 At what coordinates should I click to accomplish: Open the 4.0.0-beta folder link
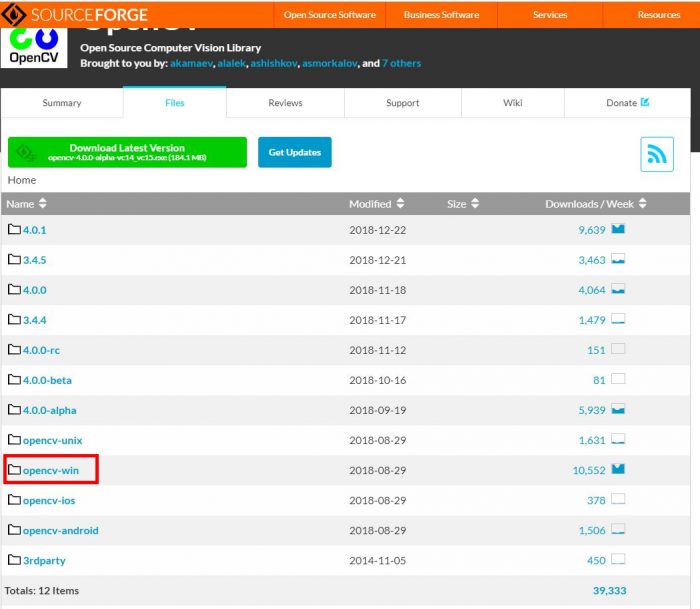[x=47, y=380]
